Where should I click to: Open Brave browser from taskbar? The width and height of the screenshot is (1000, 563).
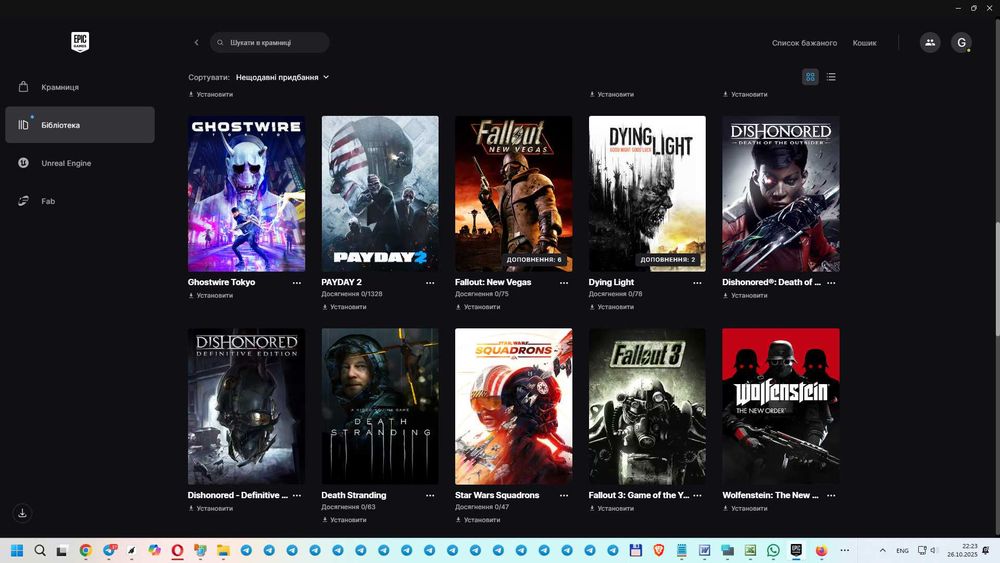coord(658,550)
